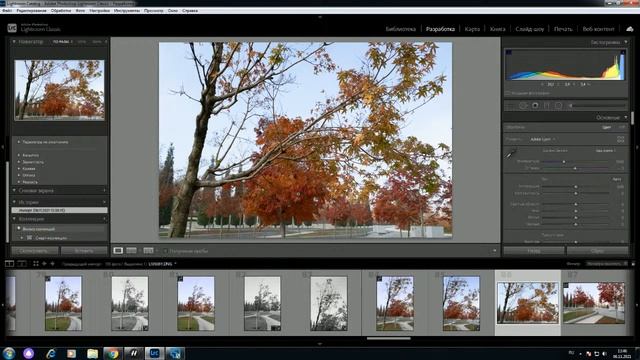Select the Graduated Filter tool
Viewport: 640px width, 360px height.
[547, 105]
